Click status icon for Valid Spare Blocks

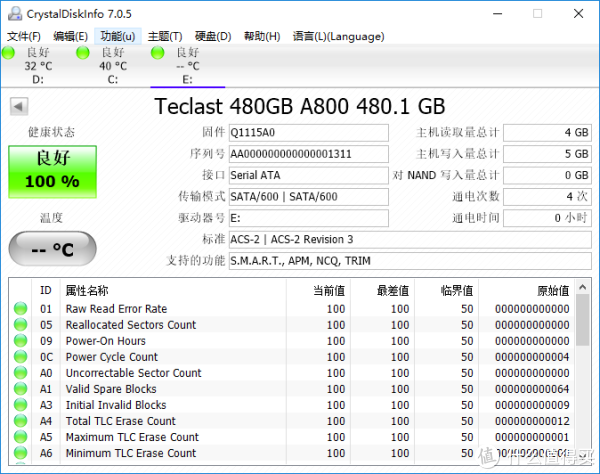20,389
